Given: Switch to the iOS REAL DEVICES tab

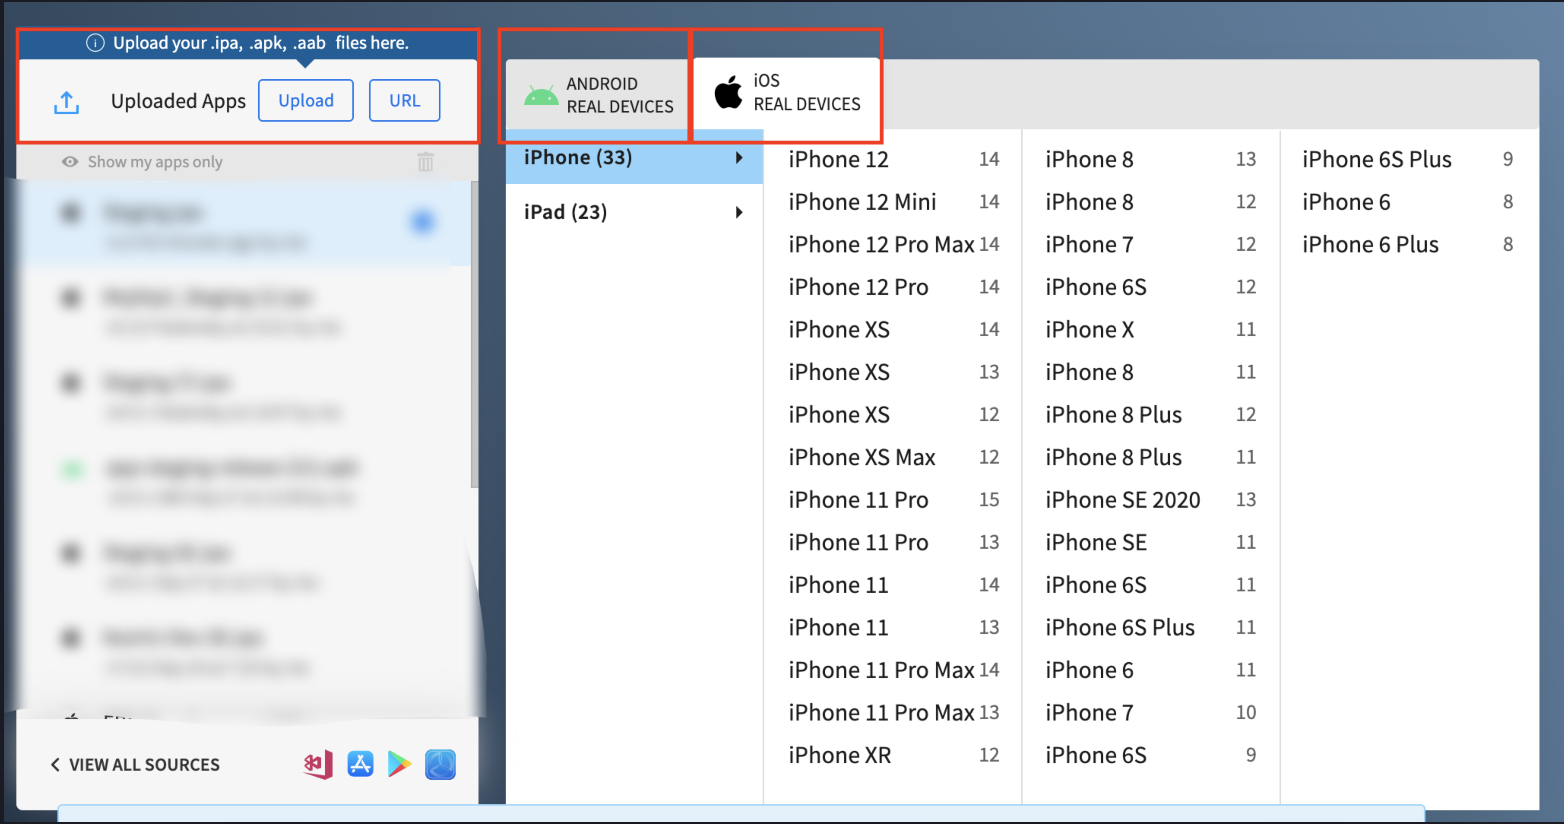Looking at the screenshot, I should (786, 92).
